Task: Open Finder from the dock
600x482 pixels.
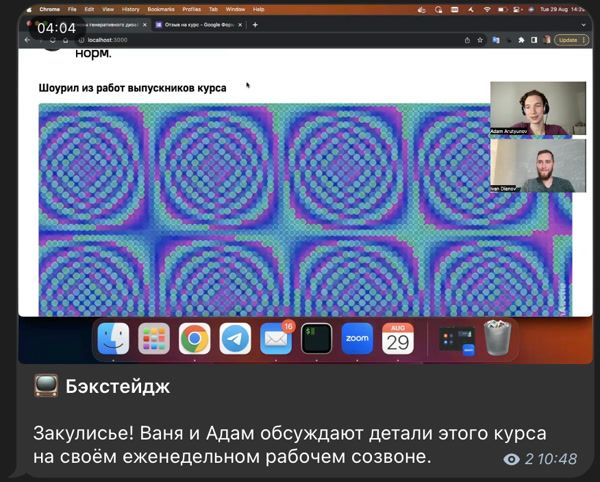Action: point(113,340)
